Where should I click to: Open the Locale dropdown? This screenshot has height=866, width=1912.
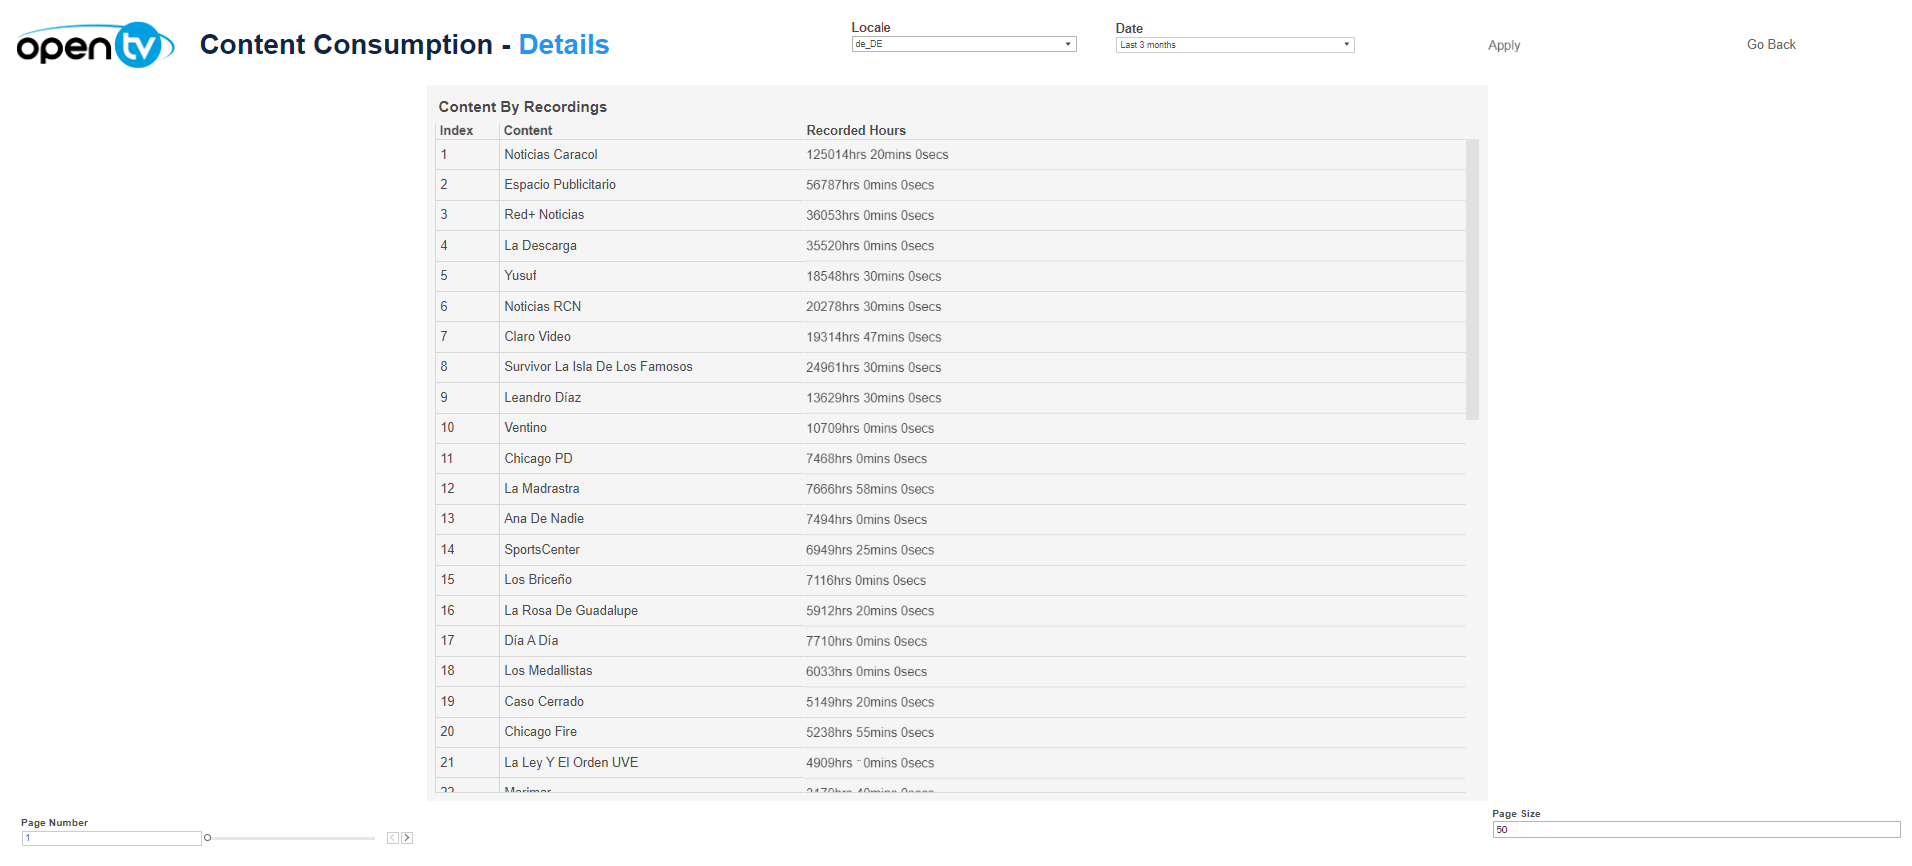coord(963,44)
